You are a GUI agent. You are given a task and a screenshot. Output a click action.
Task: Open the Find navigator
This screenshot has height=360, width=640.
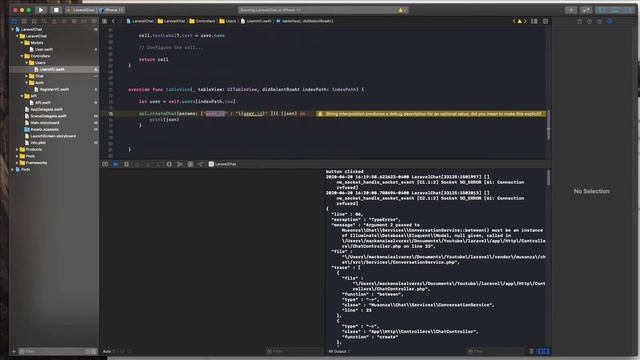tap(44, 21)
